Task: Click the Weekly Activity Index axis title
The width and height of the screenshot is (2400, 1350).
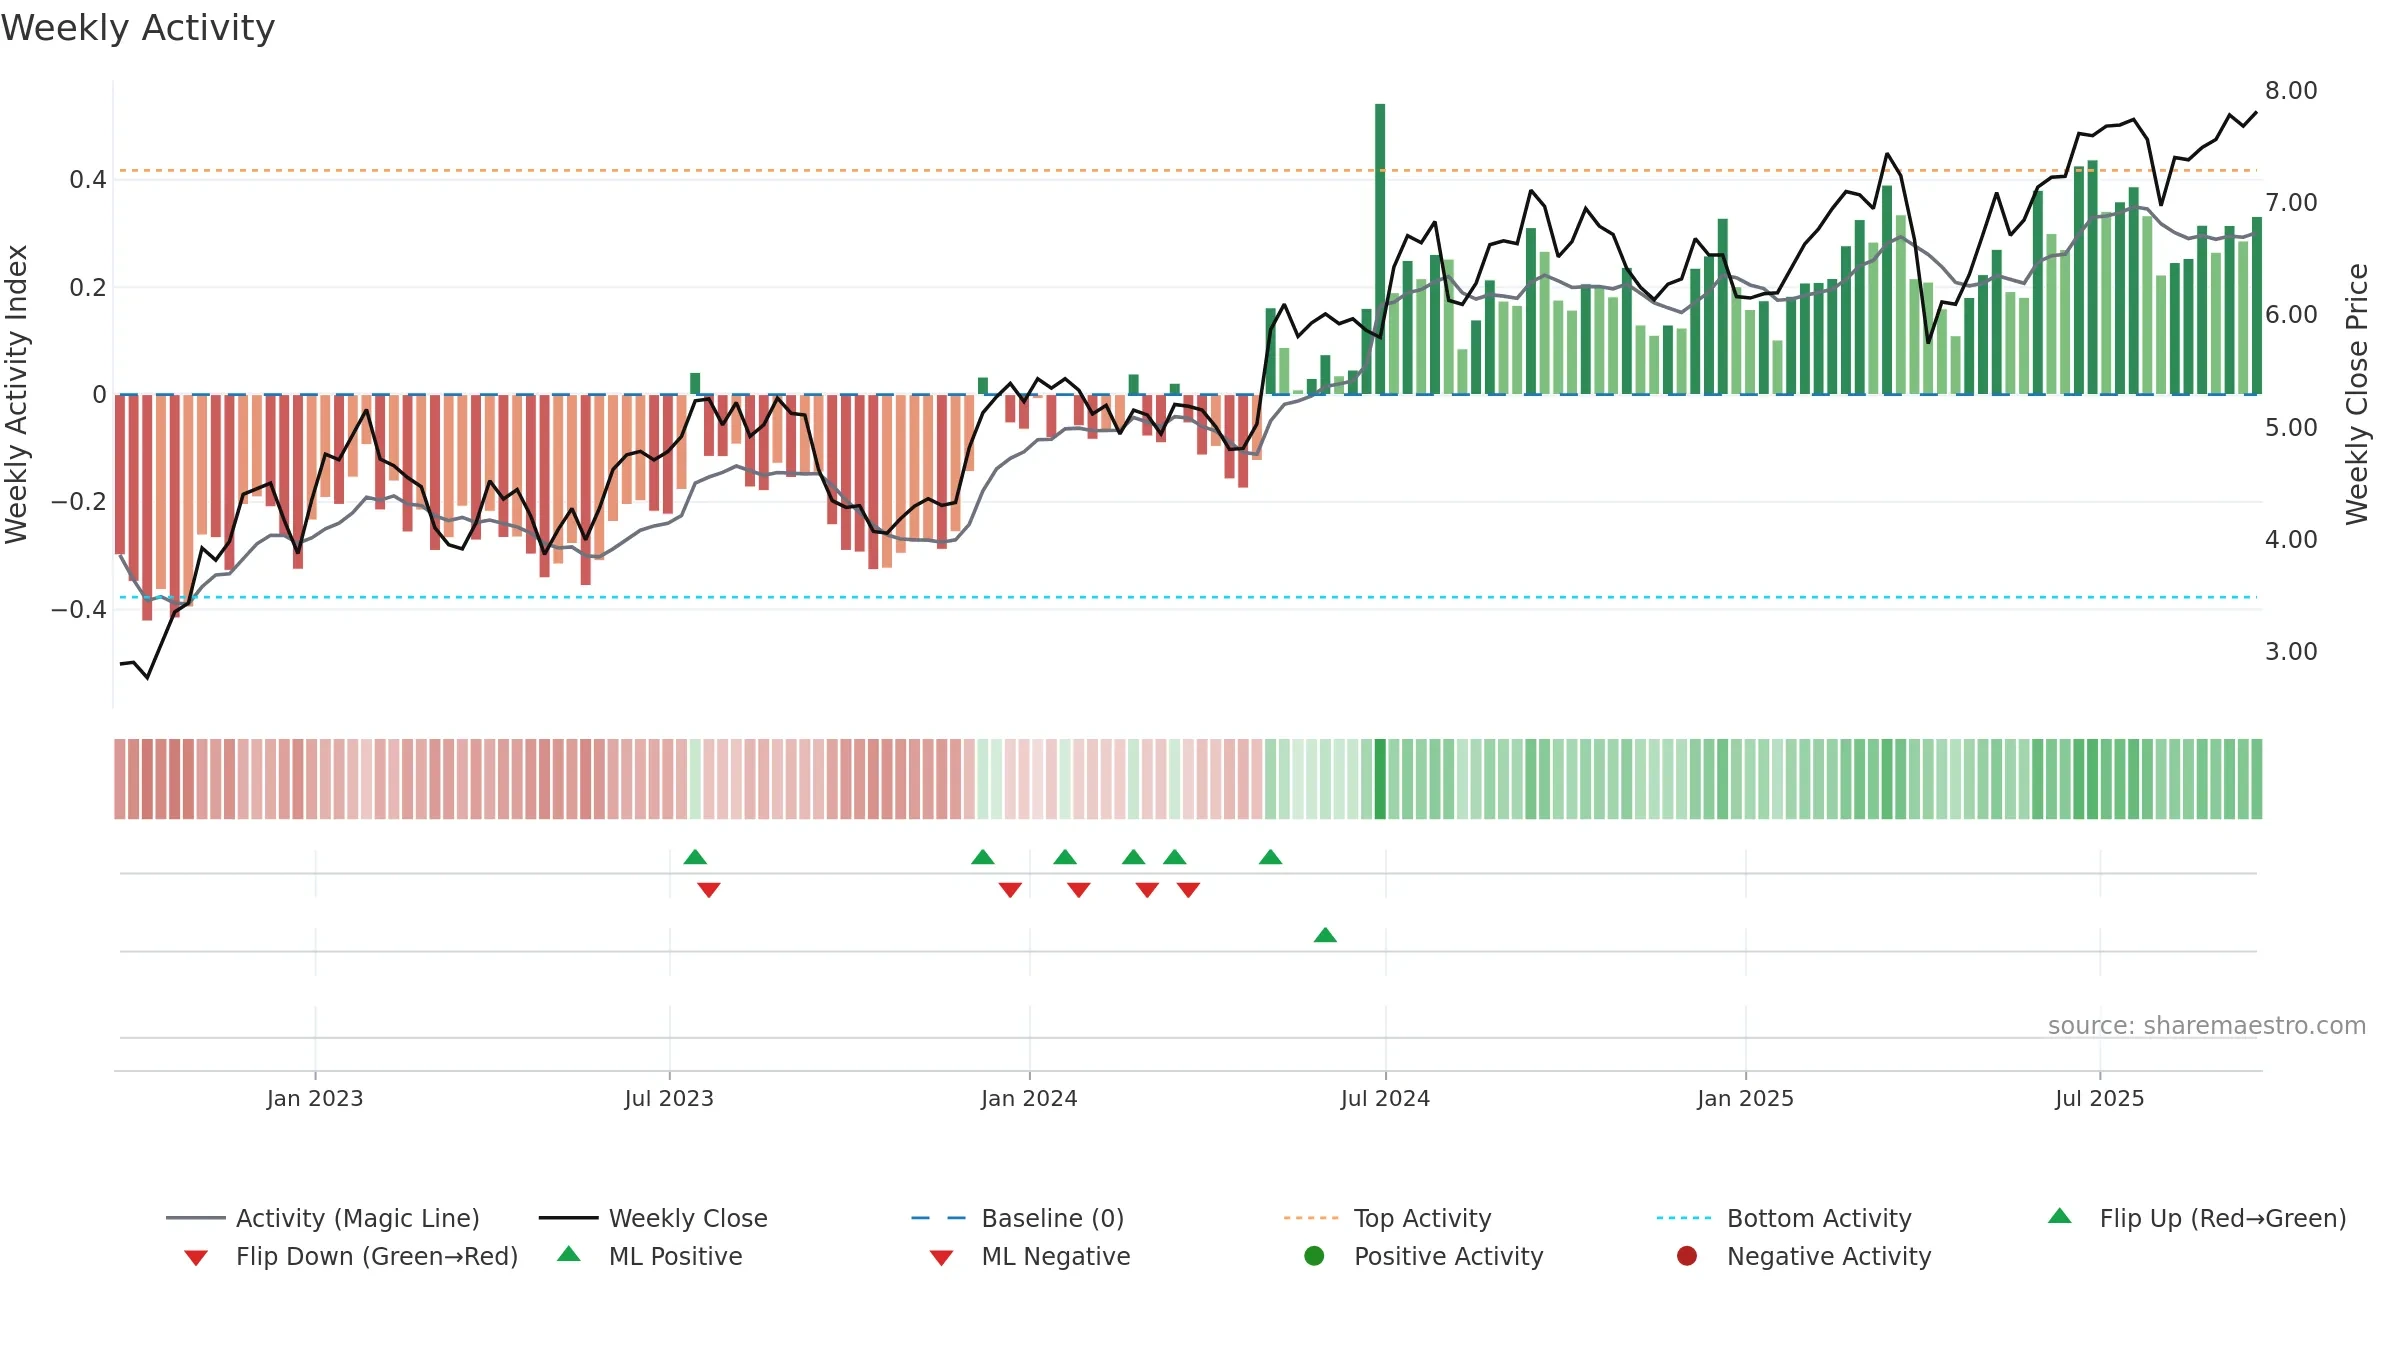Action: tap(16, 394)
